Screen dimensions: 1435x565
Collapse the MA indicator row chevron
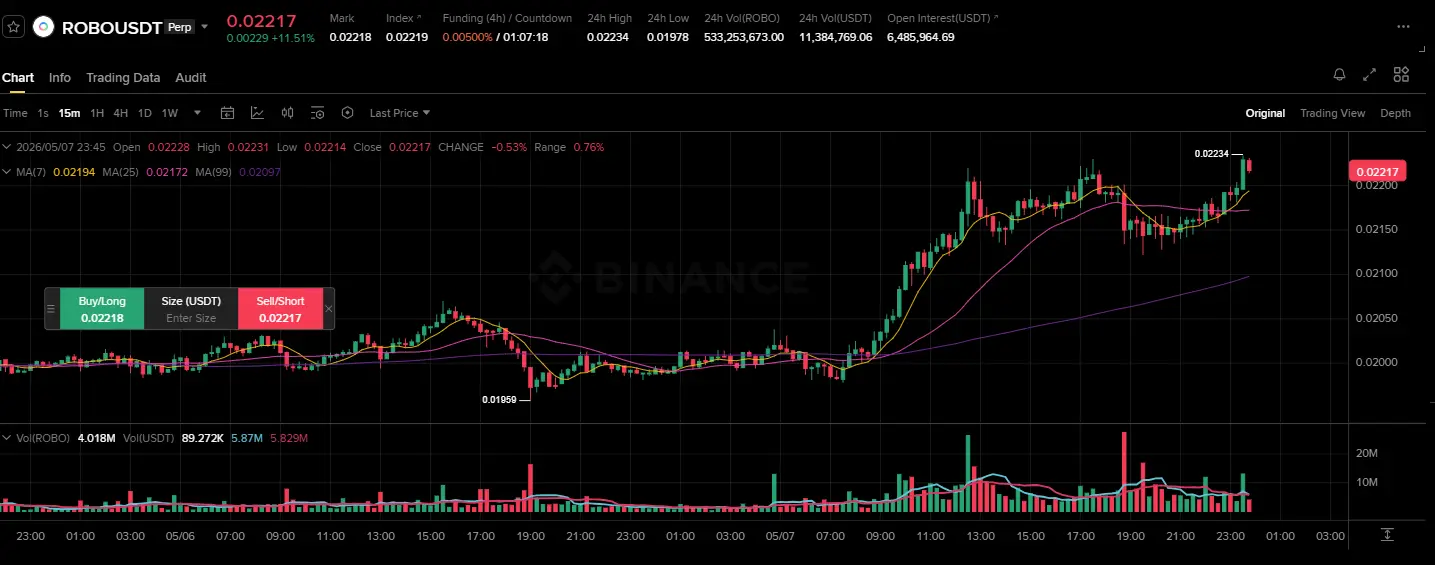[x=8, y=172]
